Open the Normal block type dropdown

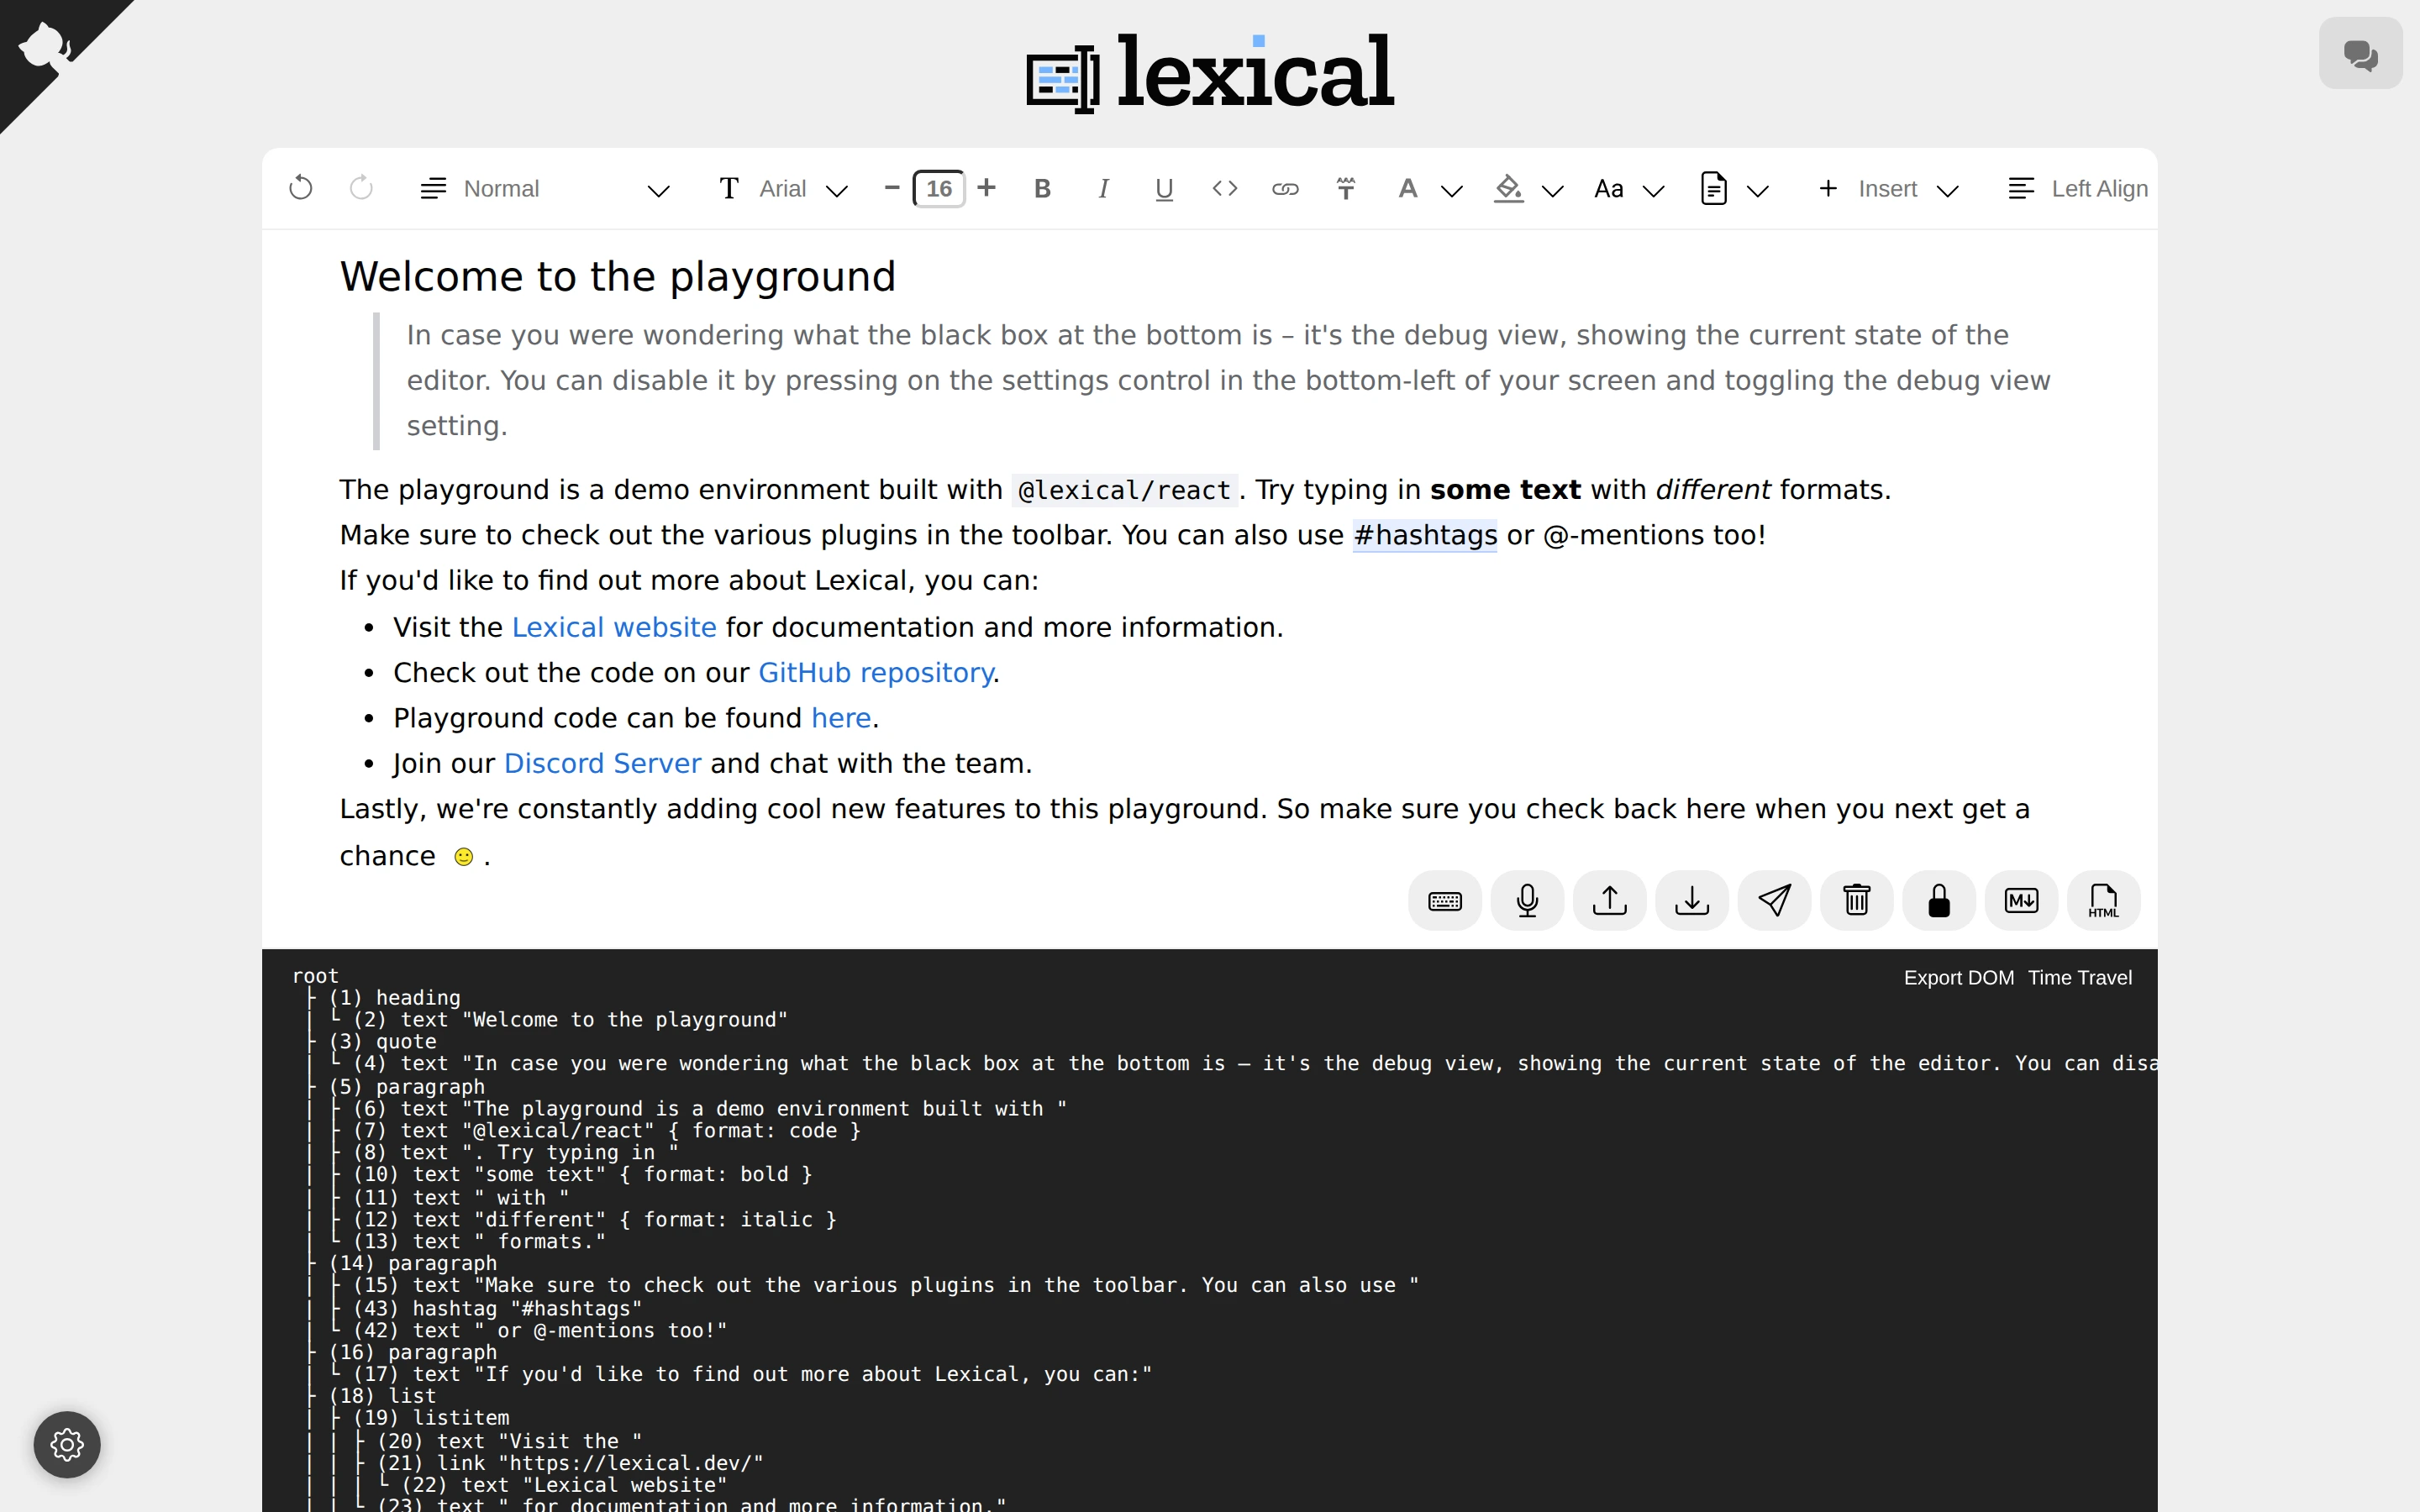coord(545,188)
